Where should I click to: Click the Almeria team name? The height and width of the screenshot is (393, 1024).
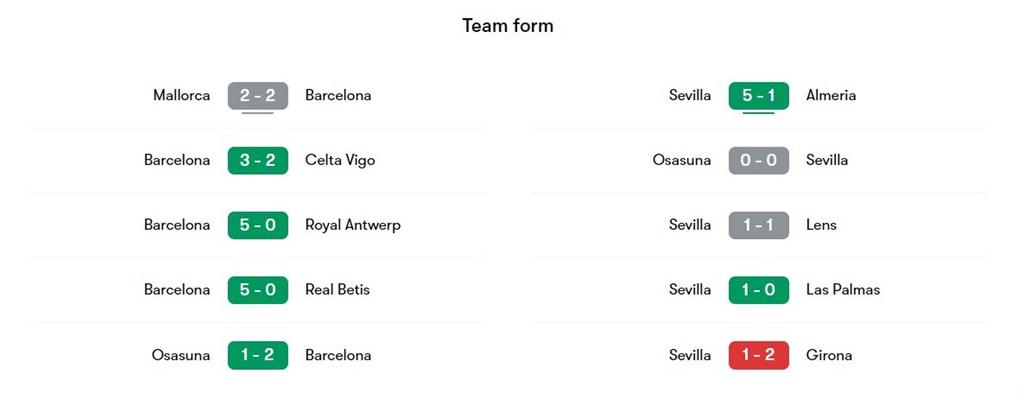(831, 95)
